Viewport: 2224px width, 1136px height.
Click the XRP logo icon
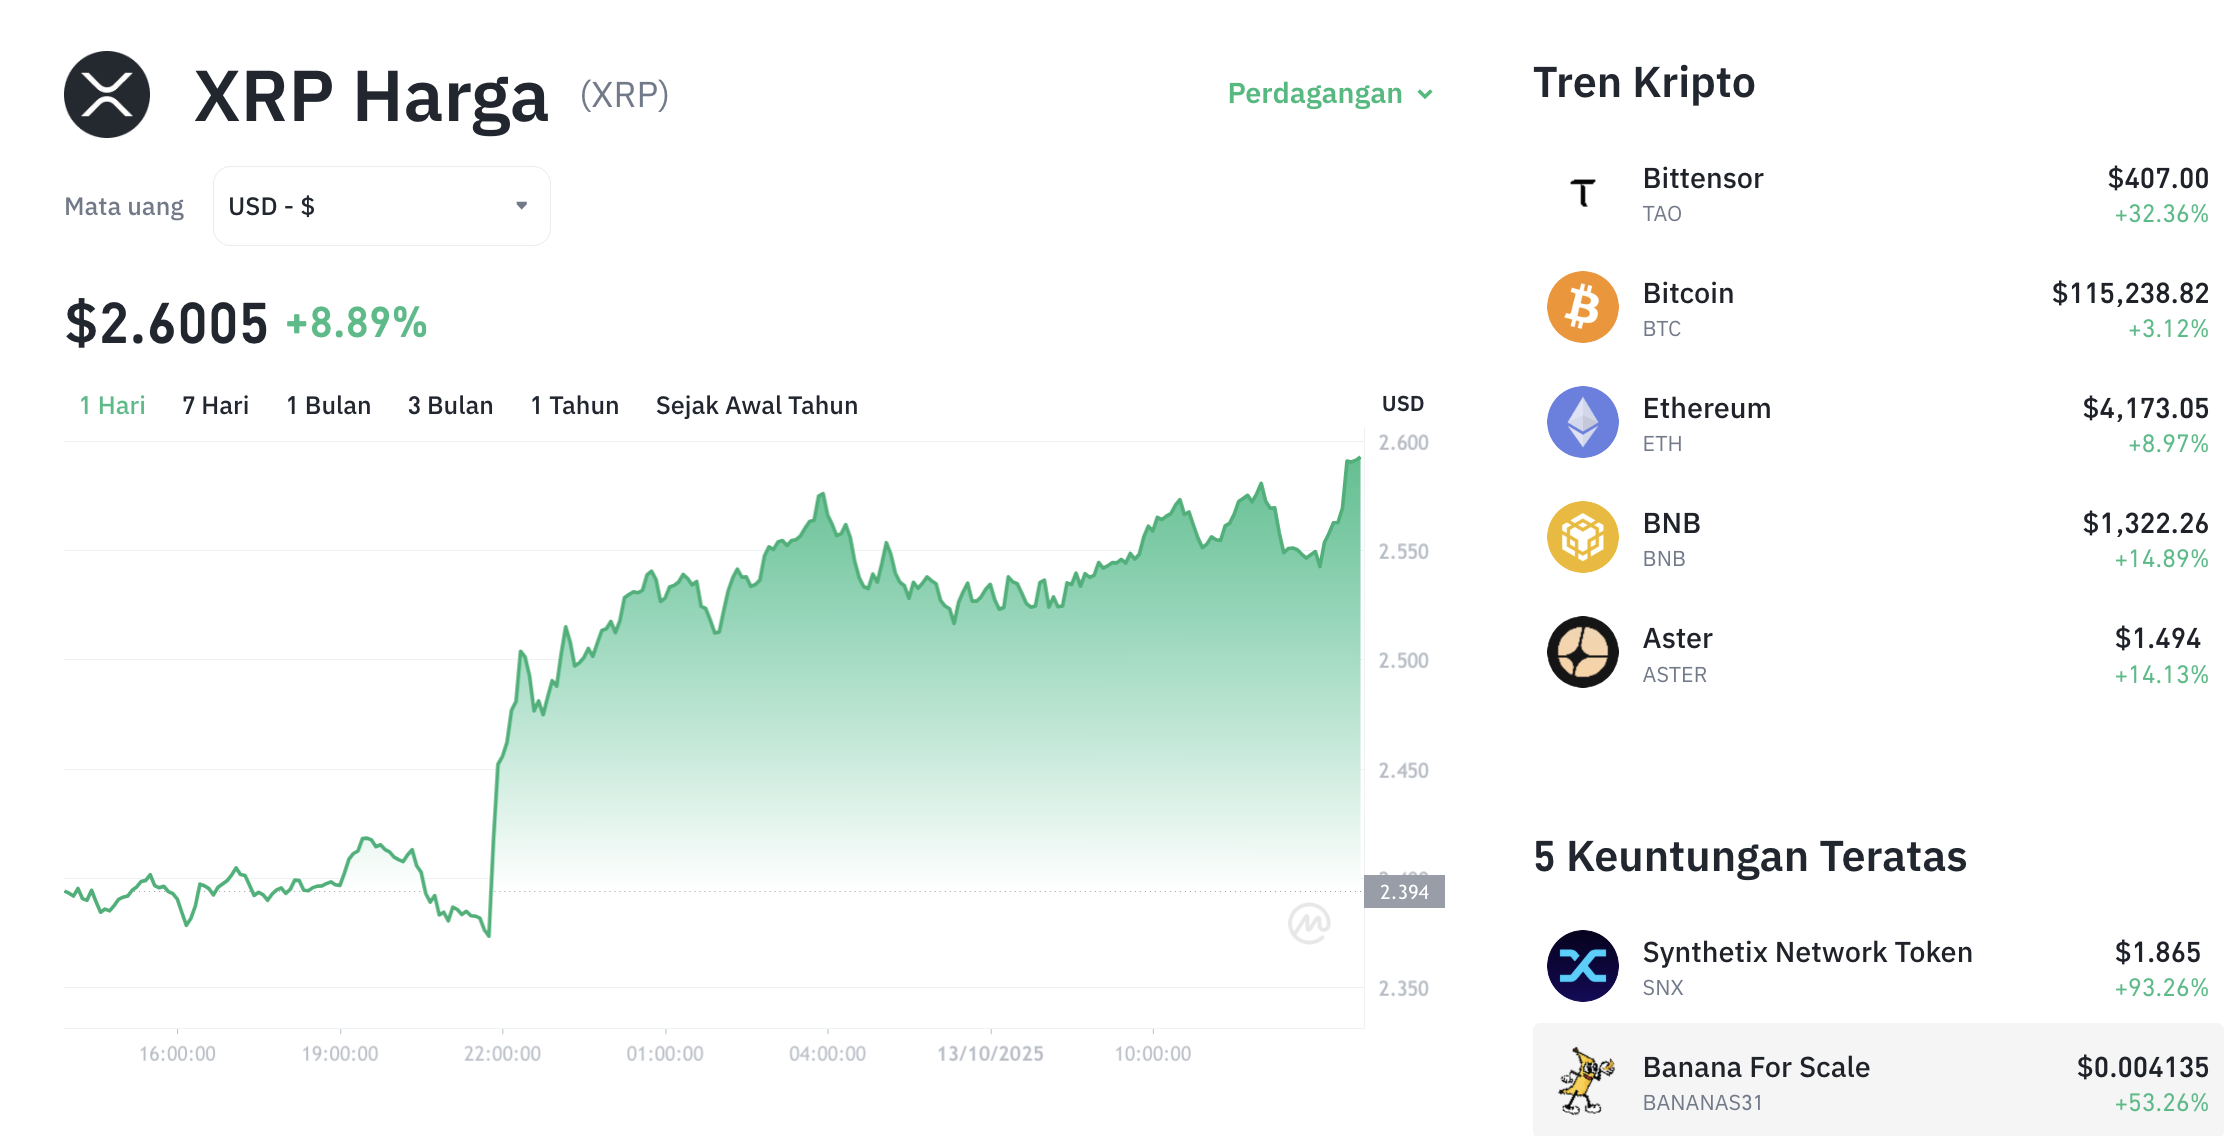coord(107,95)
